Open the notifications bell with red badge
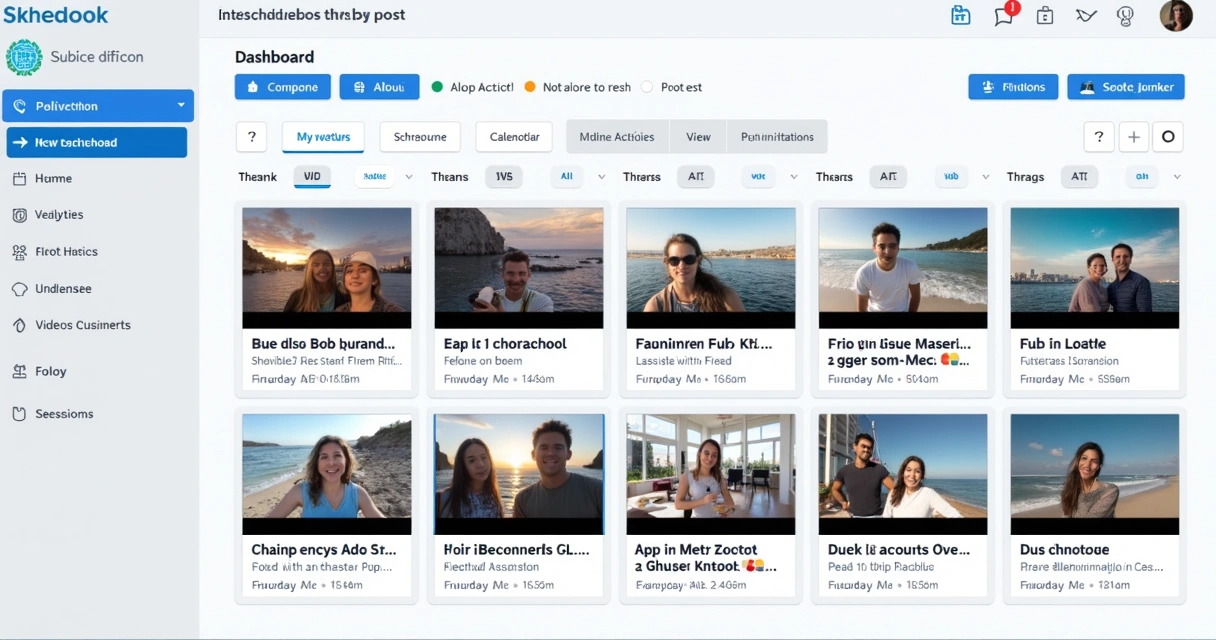Viewport: 1216px width, 640px height. point(1004,16)
